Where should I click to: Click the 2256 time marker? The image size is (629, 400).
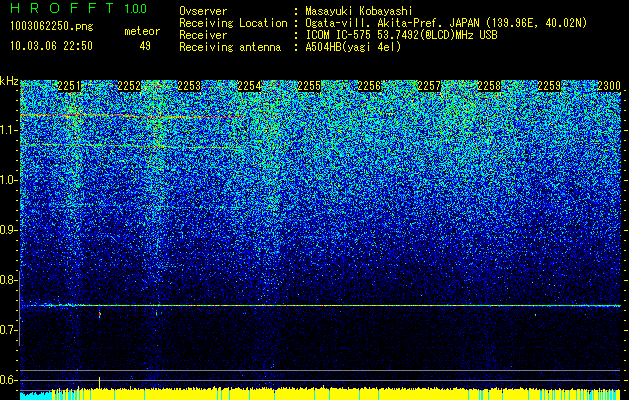coord(369,86)
